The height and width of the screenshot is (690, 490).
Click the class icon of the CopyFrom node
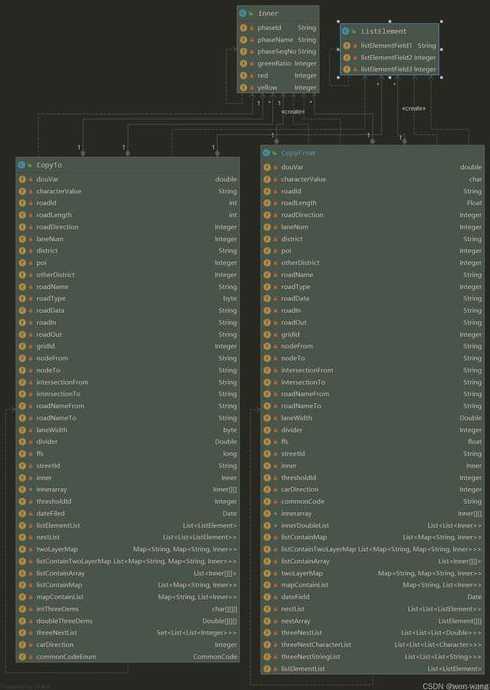pyautogui.click(x=267, y=153)
